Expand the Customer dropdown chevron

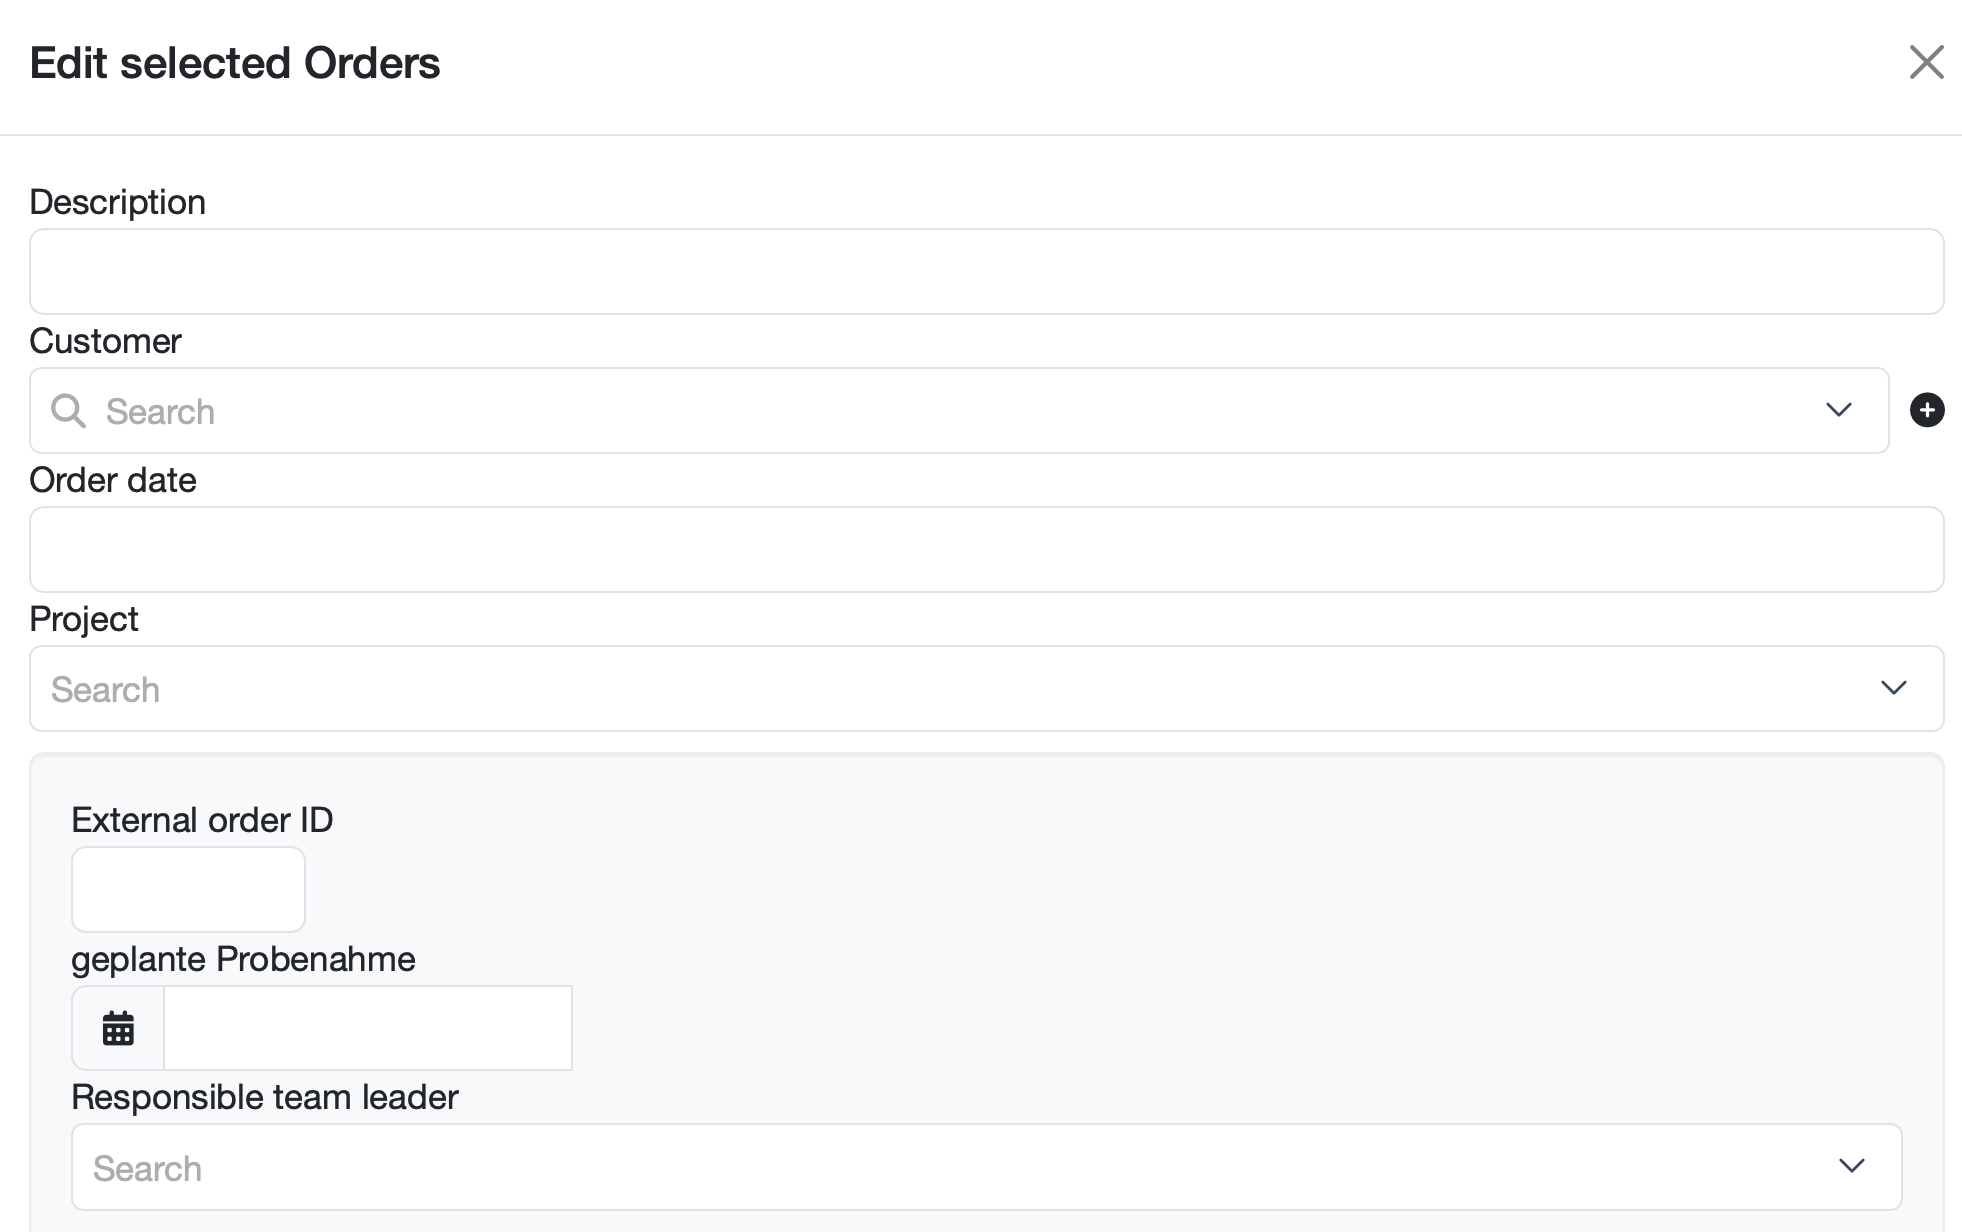point(1838,410)
